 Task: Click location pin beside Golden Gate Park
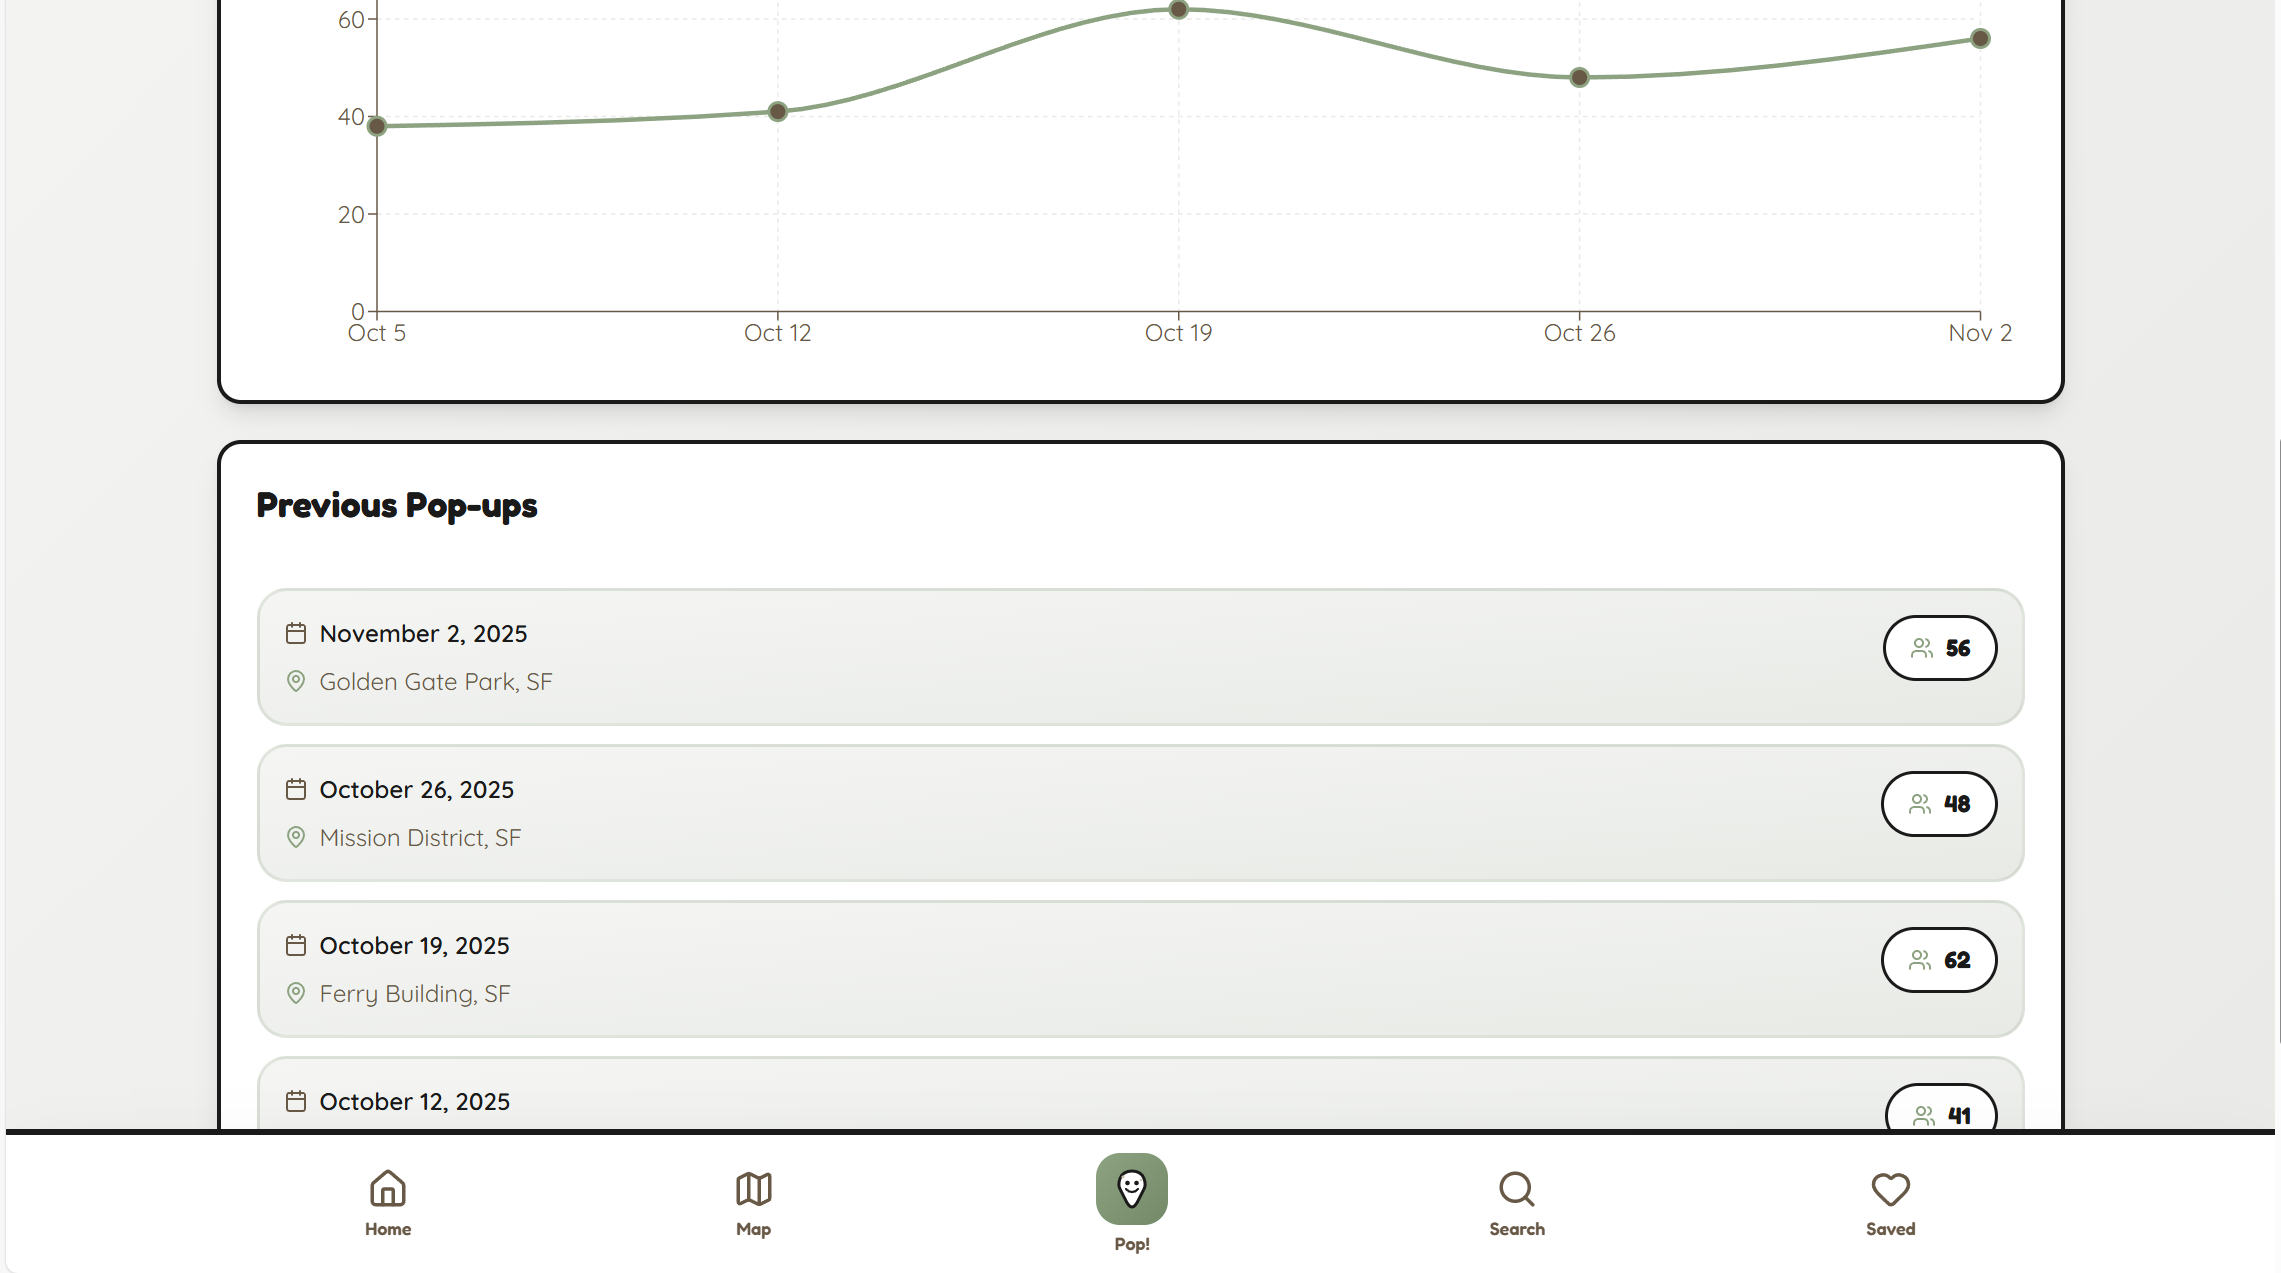tap(296, 681)
